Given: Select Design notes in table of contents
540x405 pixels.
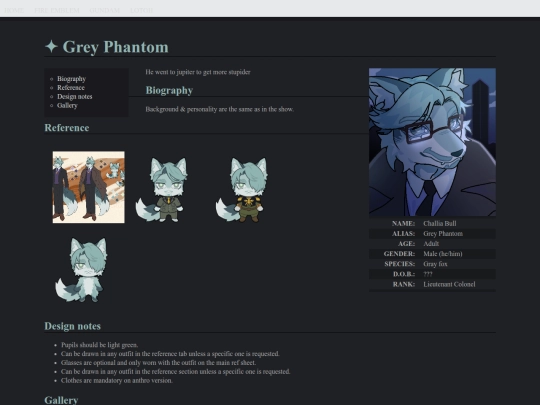Looking at the screenshot, I should [x=75, y=97].
